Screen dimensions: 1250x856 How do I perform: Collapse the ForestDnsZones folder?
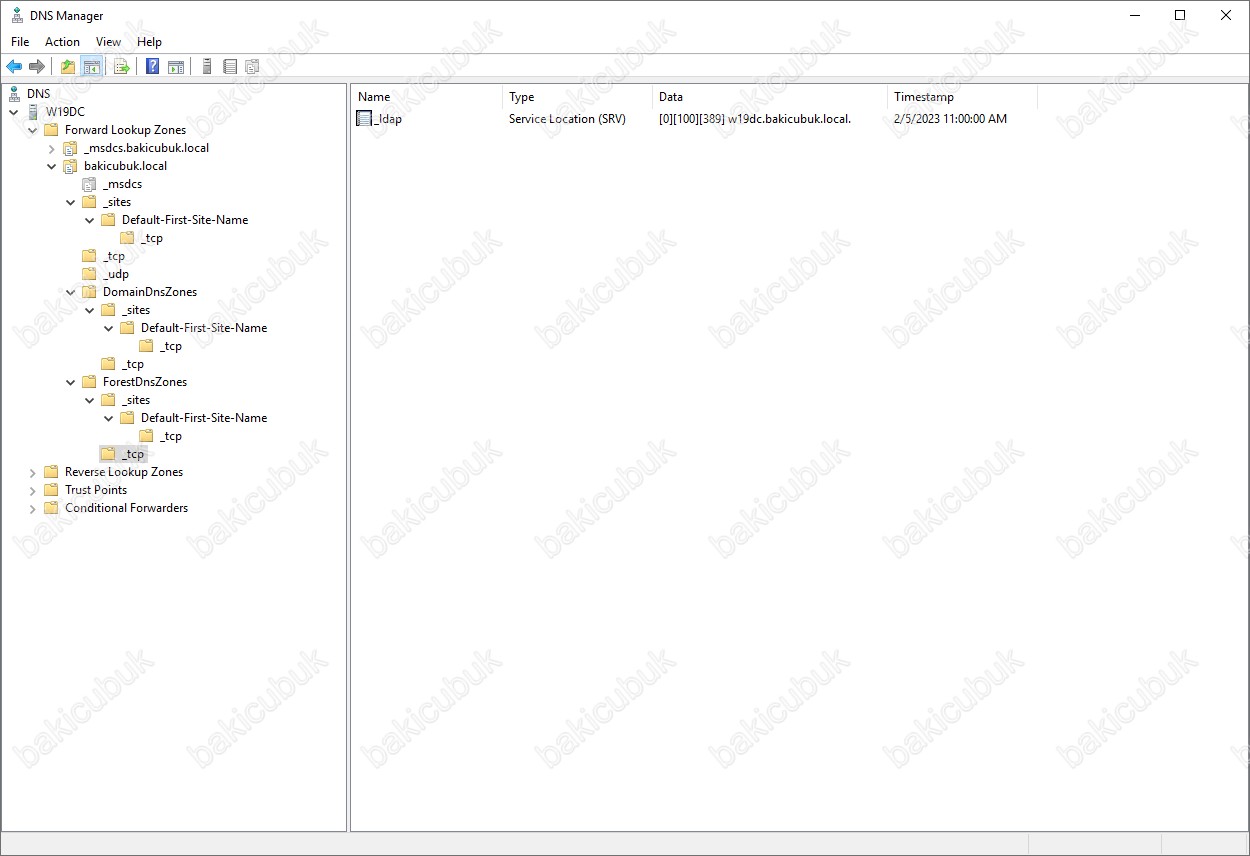tap(71, 382)
